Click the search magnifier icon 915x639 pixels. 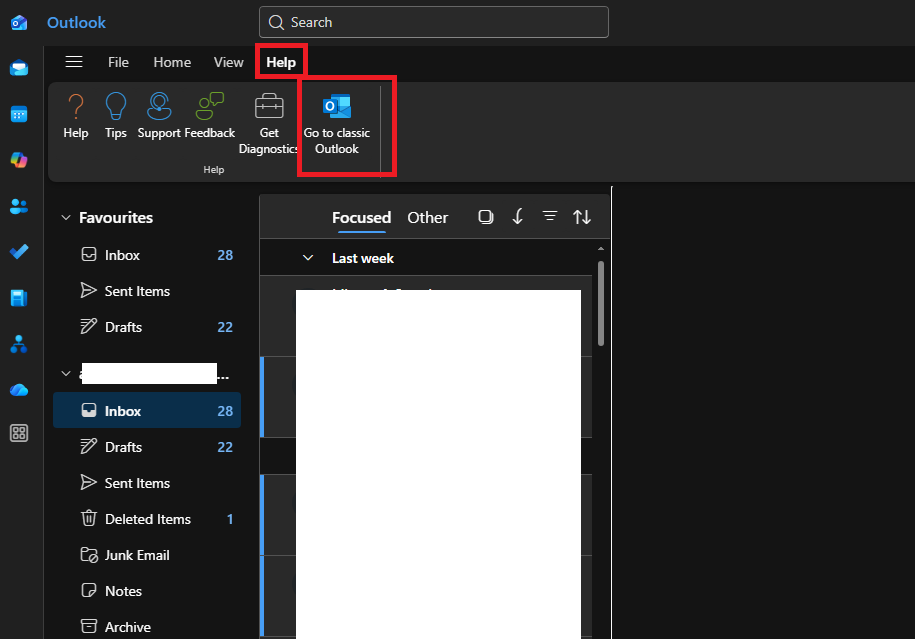(276, 22)
